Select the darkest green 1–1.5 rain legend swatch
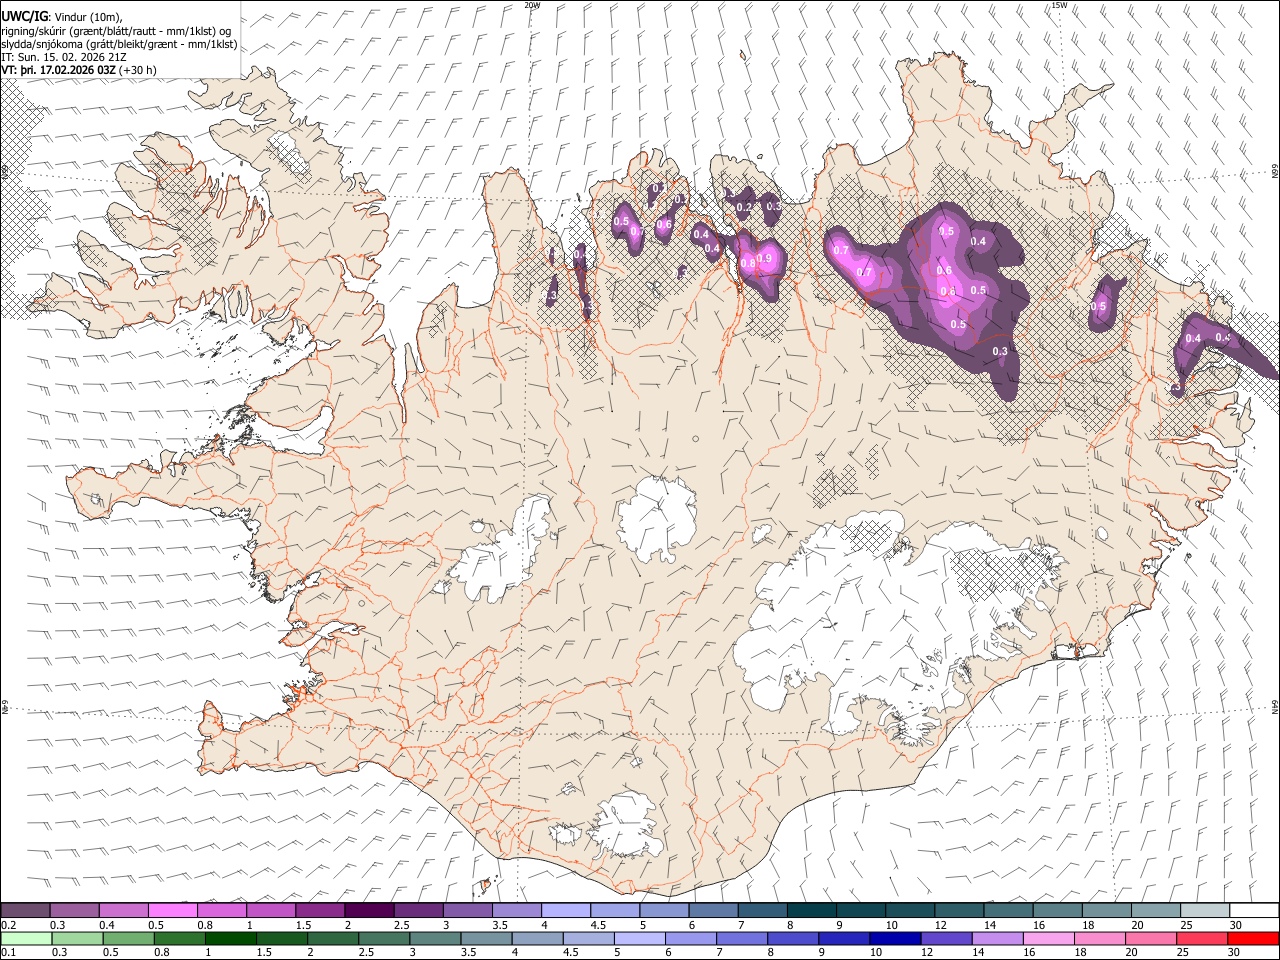 click(x=230, y=938)
